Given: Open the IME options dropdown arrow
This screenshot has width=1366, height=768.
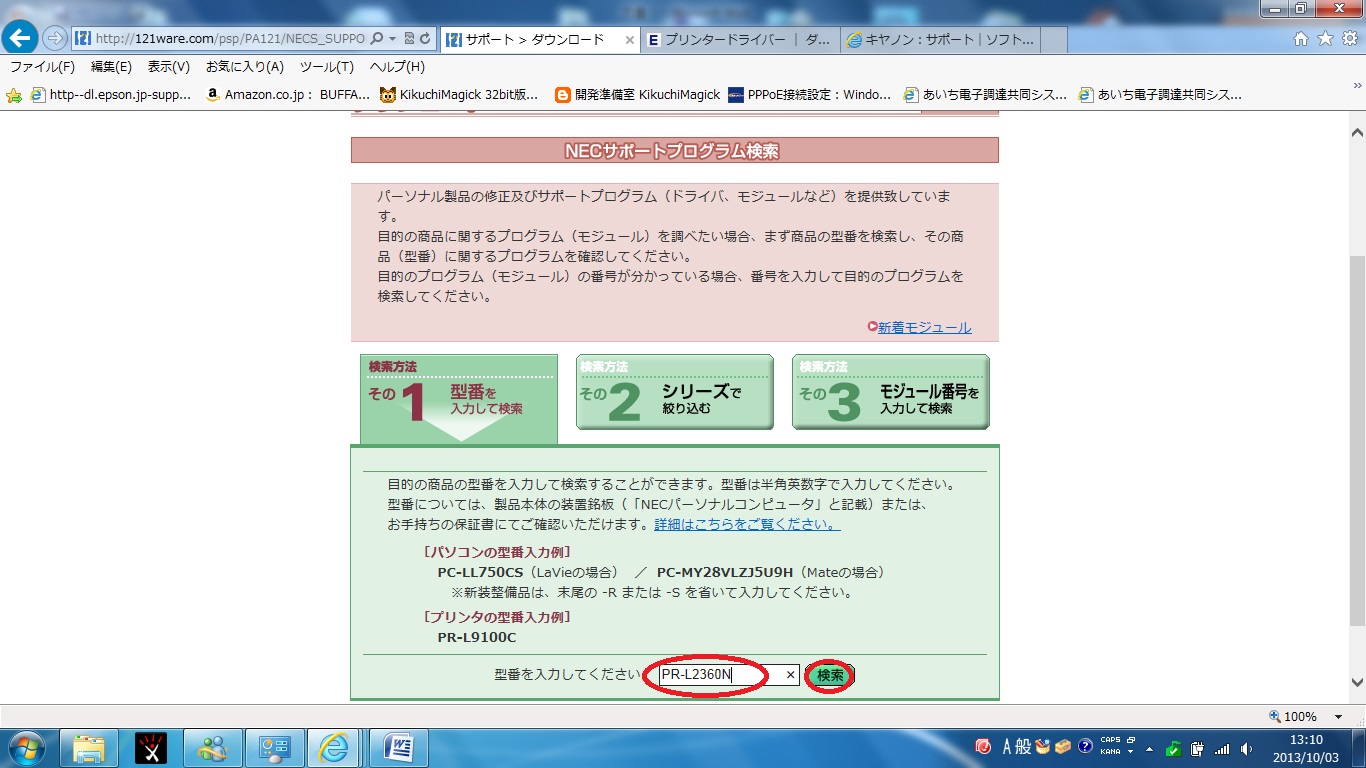Looking at the screenshot, I should click(x=1128, y=750).
